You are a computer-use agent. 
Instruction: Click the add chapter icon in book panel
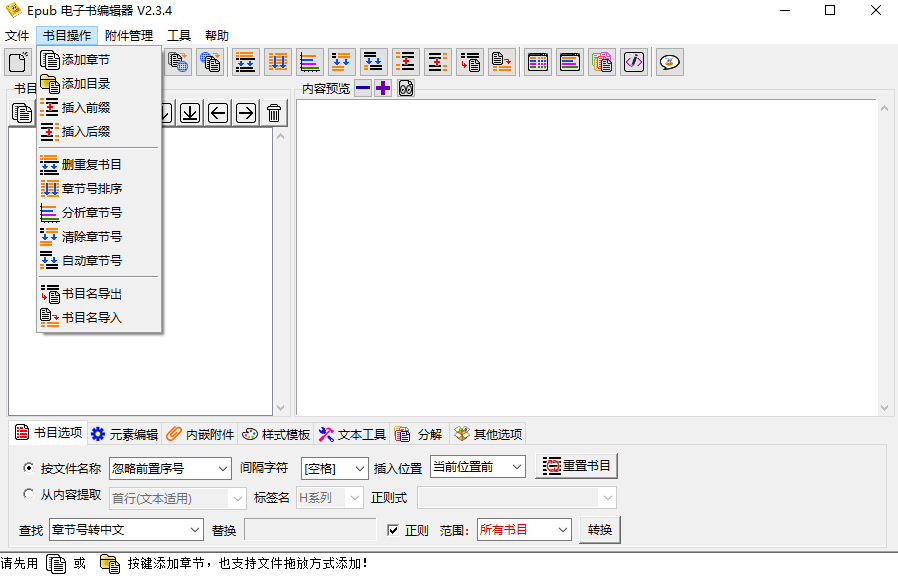22,113
